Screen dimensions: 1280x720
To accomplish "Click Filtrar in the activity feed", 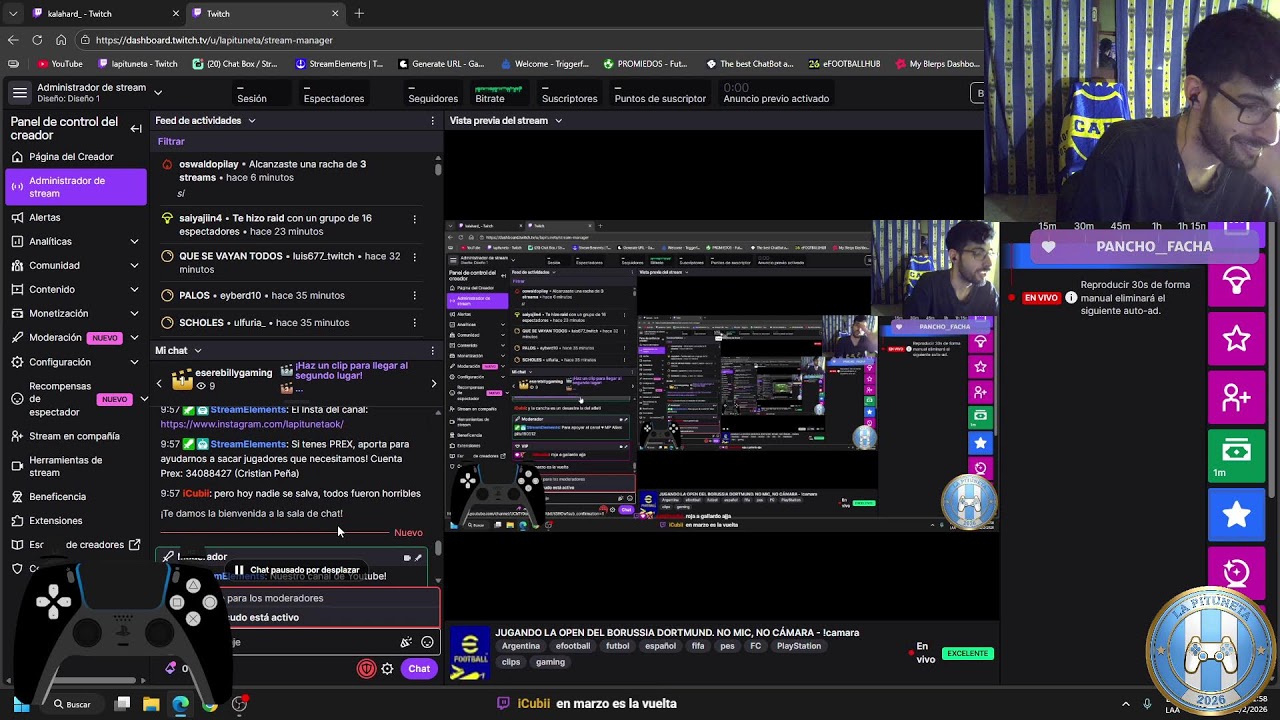I will (171, 142).
